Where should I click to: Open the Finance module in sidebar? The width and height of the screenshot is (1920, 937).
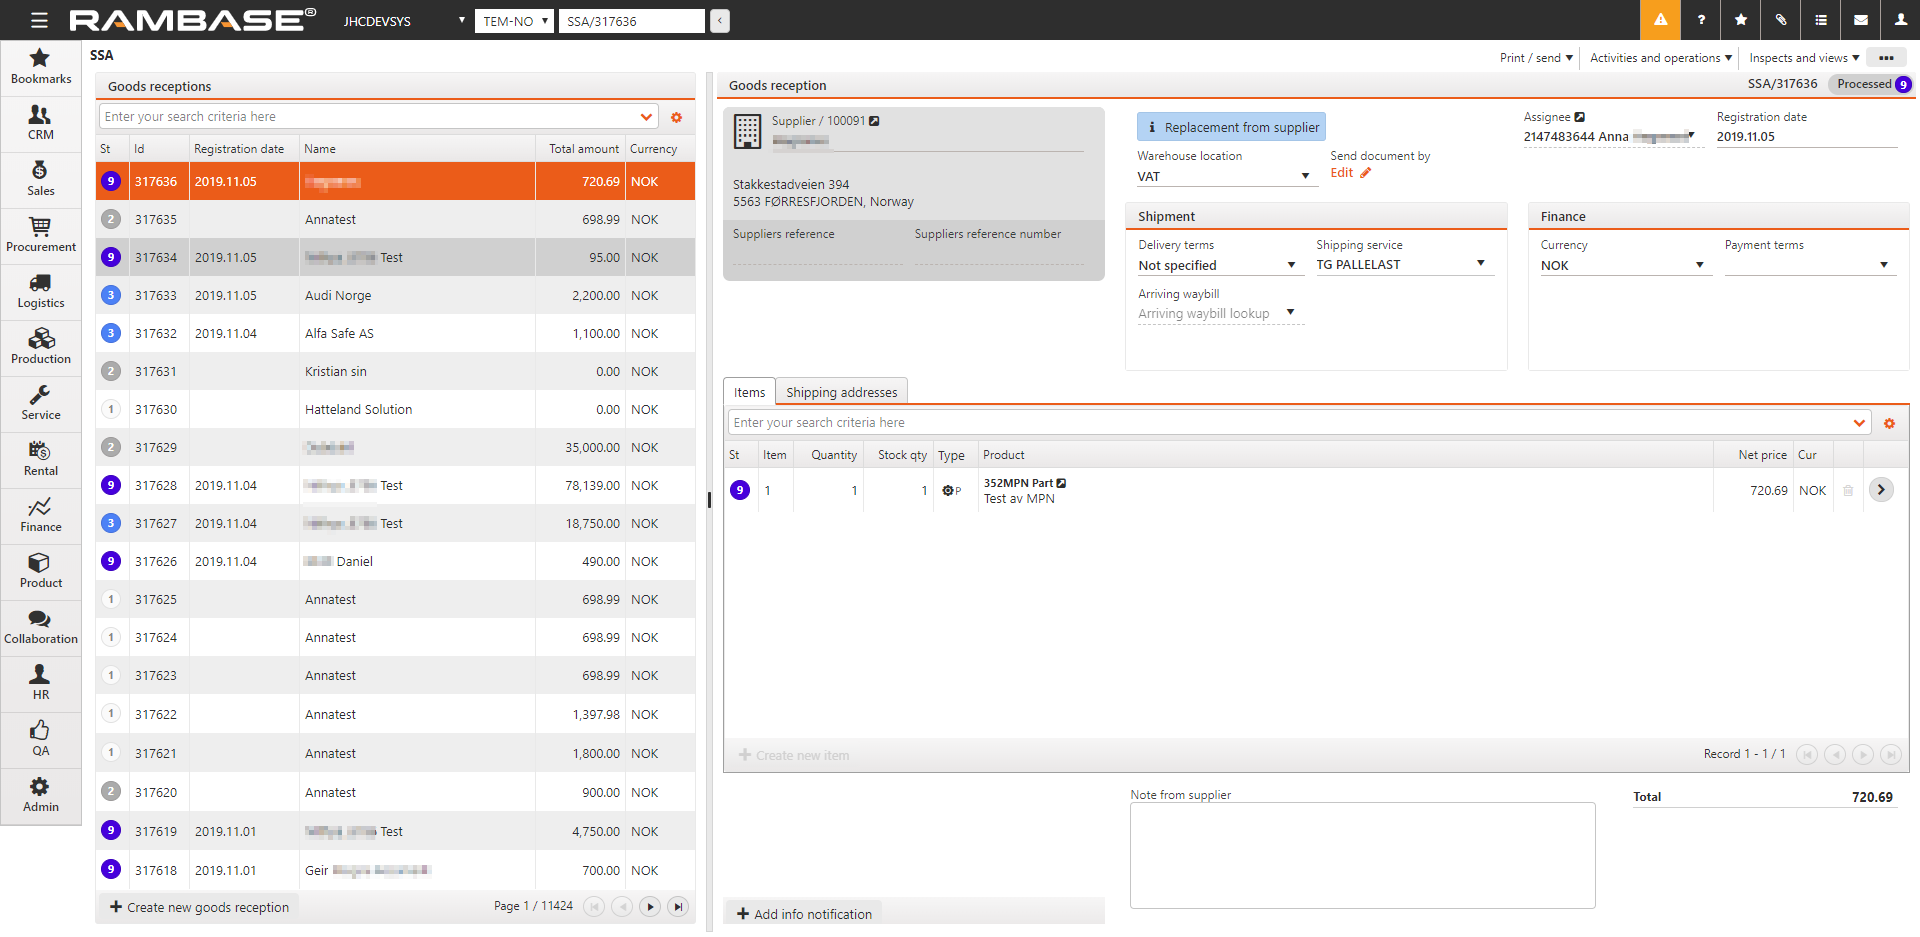[40, 515]
